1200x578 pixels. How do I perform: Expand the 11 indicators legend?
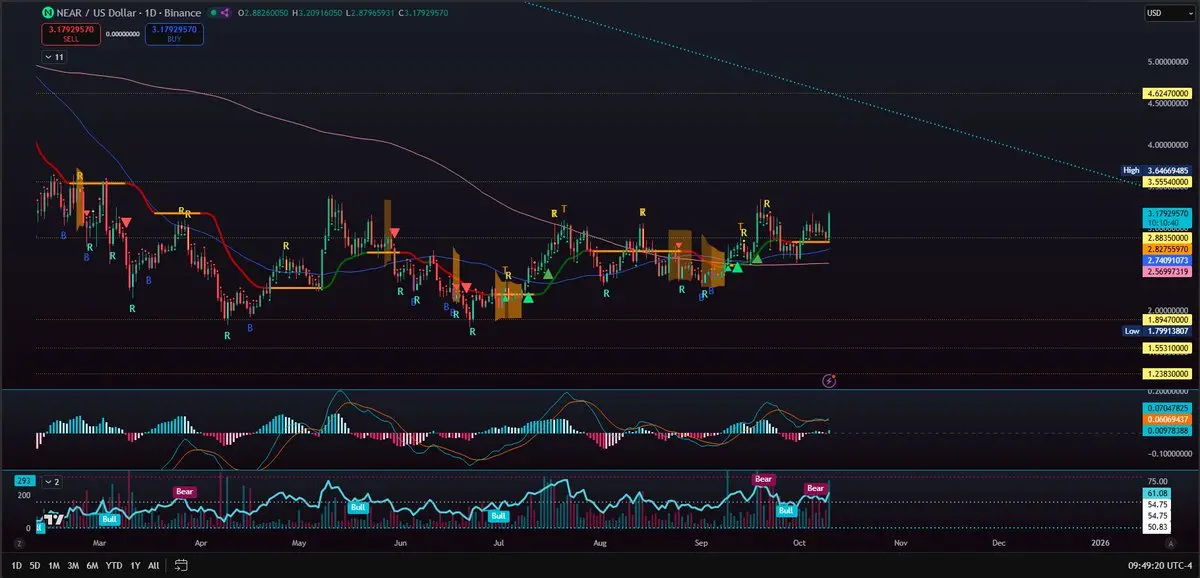pyautogui.click(x=56, y=58)
